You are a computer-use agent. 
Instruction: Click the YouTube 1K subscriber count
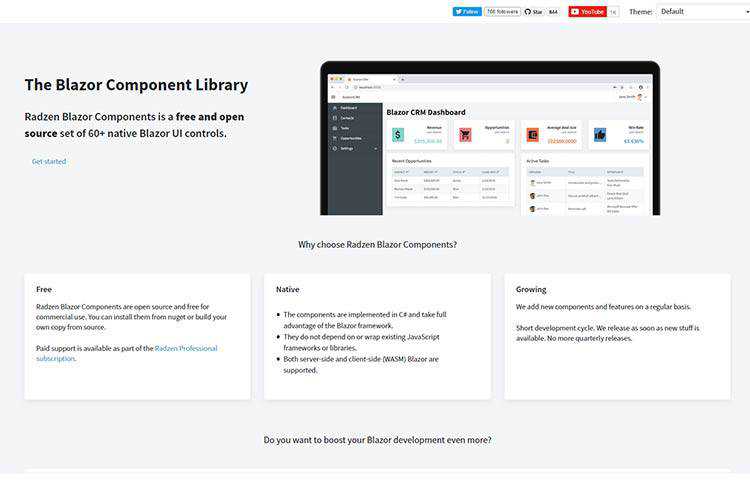pyautogui.click(x=613, y=12)
